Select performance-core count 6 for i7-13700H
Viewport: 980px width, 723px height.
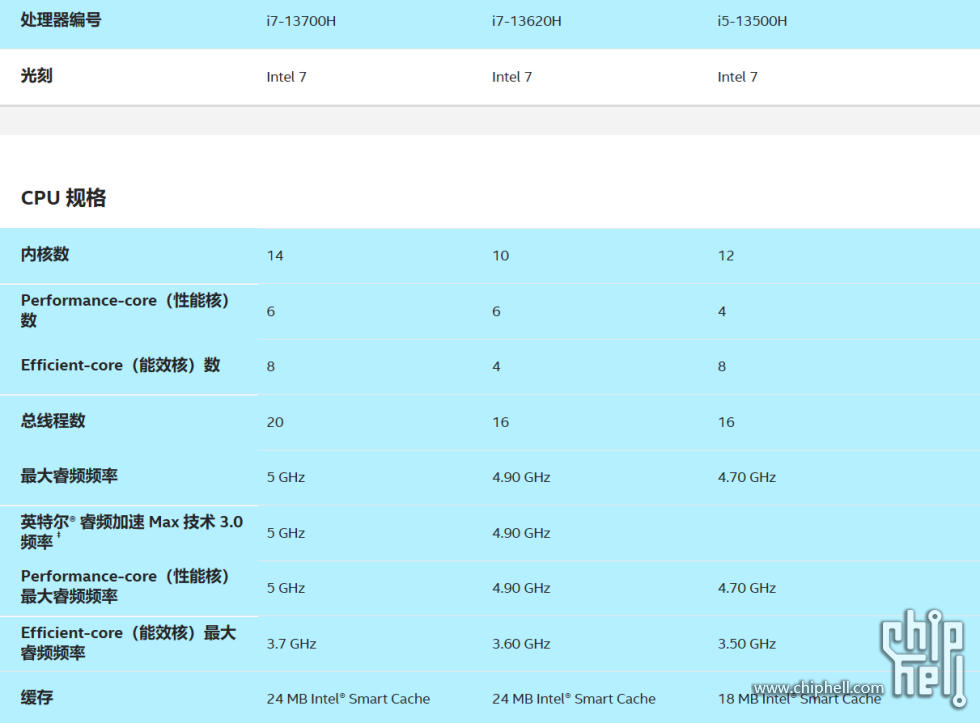click(x=271, y=311)
